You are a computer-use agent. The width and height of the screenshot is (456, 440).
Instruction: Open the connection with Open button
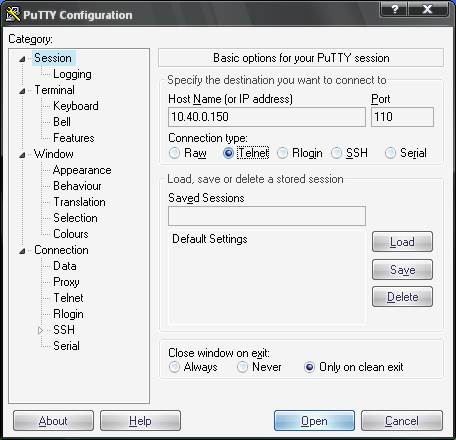point(314,421)
